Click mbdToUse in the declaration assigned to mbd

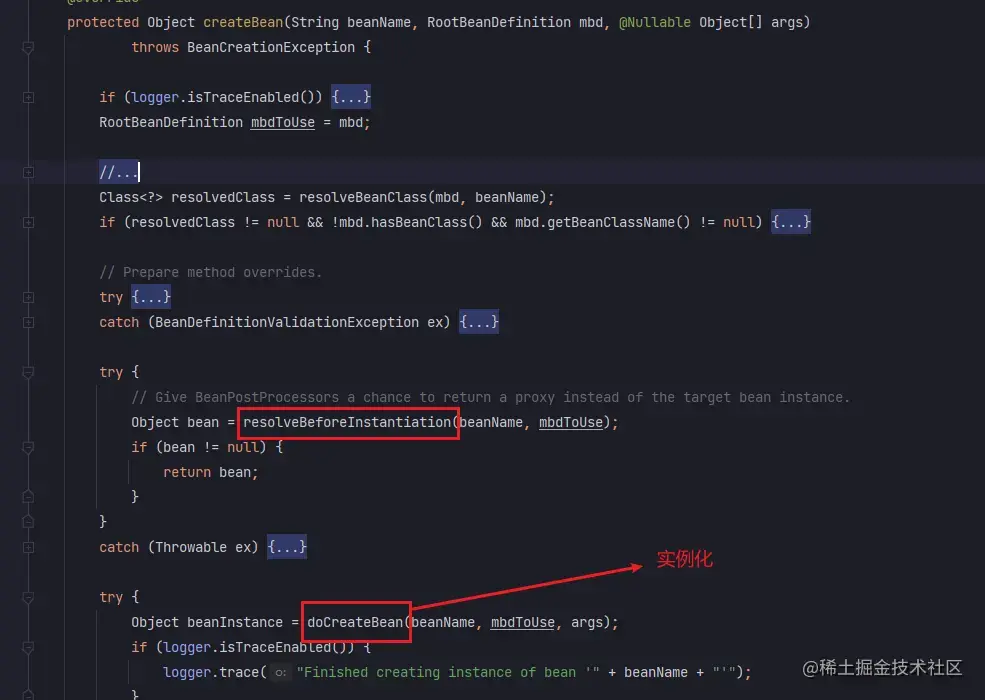[x=283, y=123]
